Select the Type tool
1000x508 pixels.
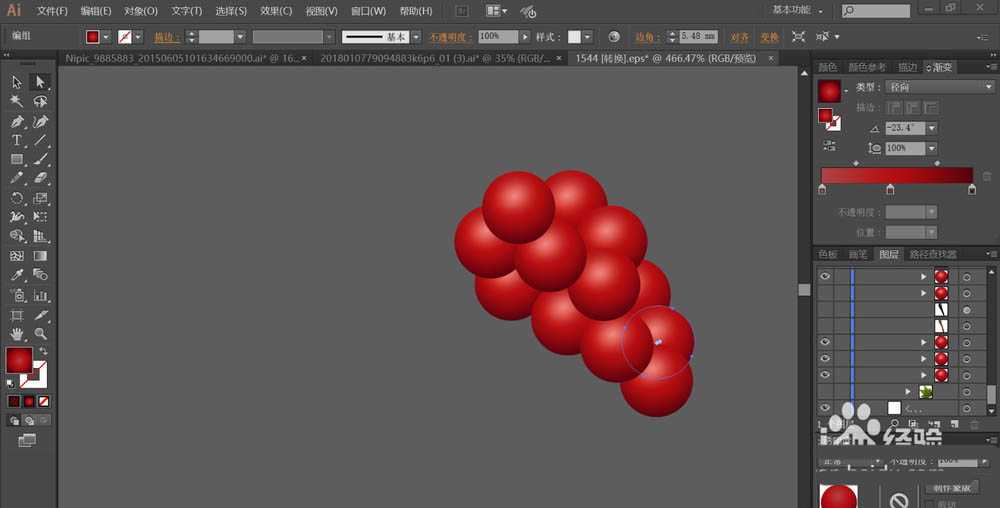[x=17, y=140]
